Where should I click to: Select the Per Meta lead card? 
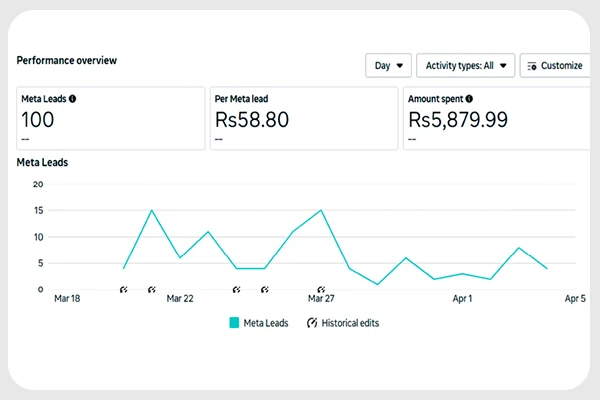pos(304,118)
